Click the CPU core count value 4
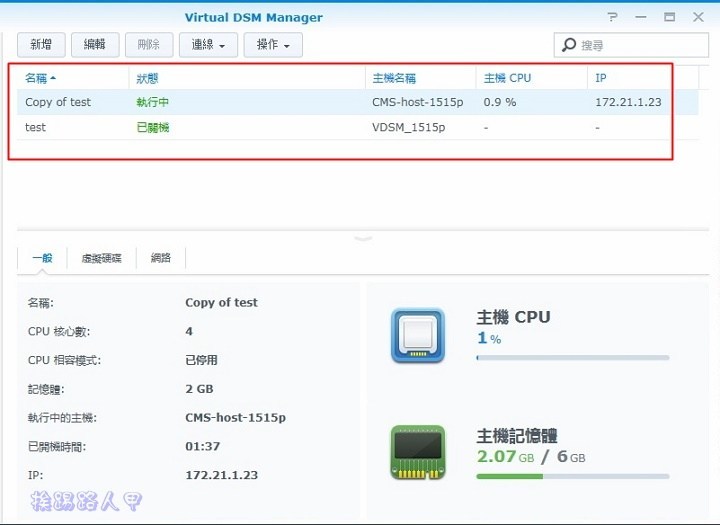This screenshot has height=525, width=720. tap(189, 332)
